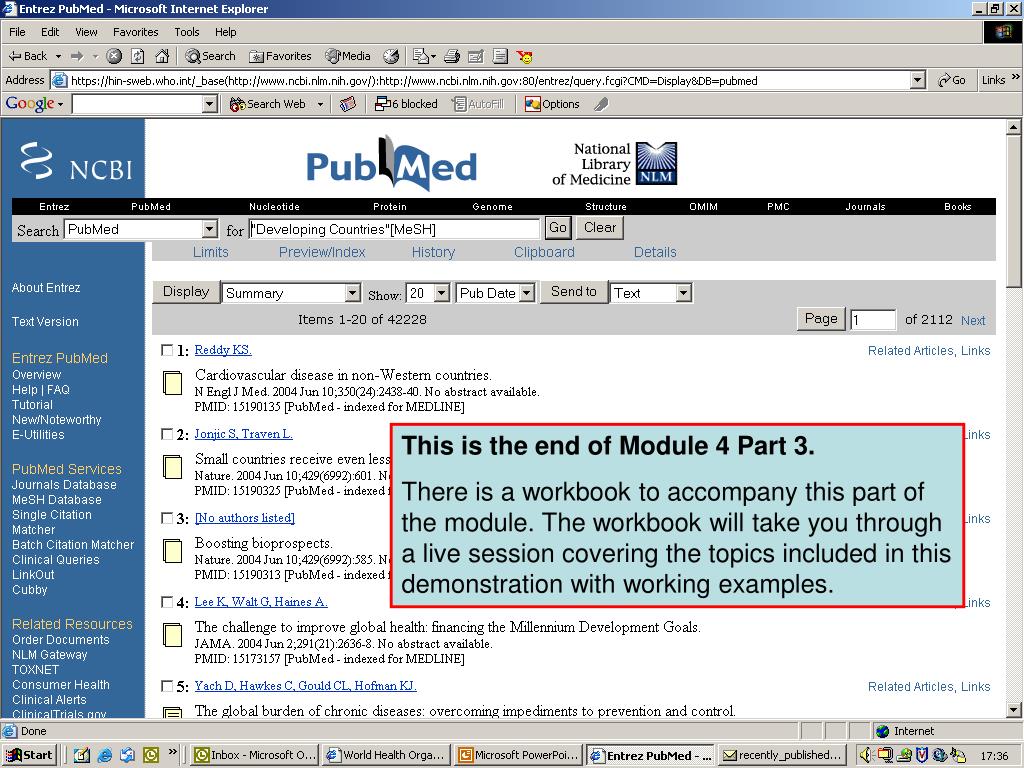Check the checkbox for result 1 Reddy KS
1024x768 pixels.
167,350
